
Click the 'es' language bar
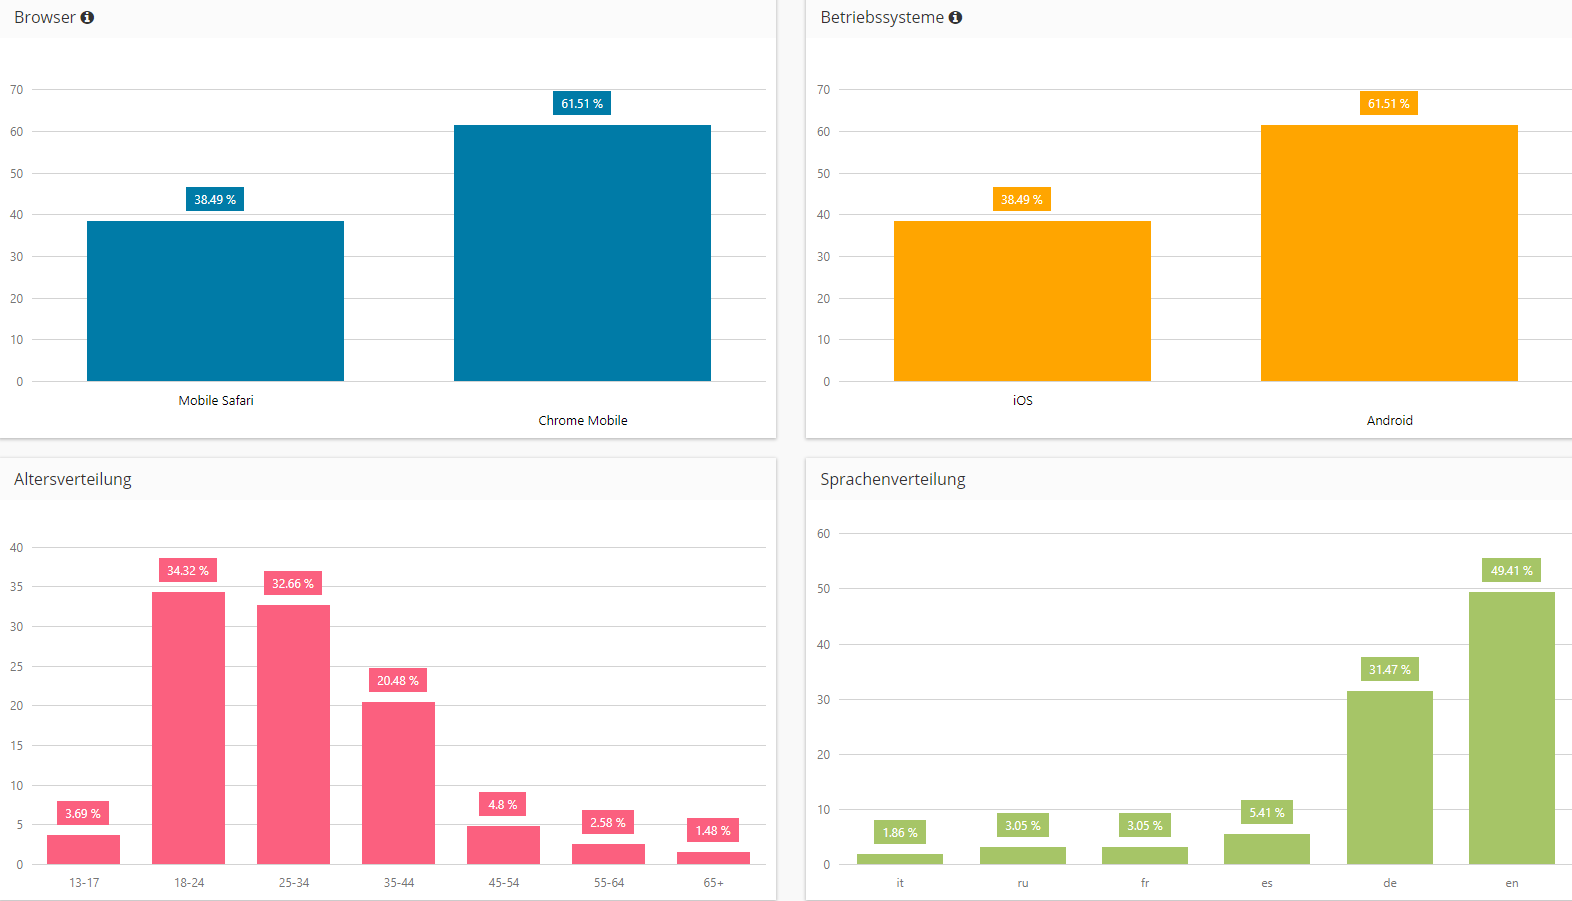click(1267, 849)
